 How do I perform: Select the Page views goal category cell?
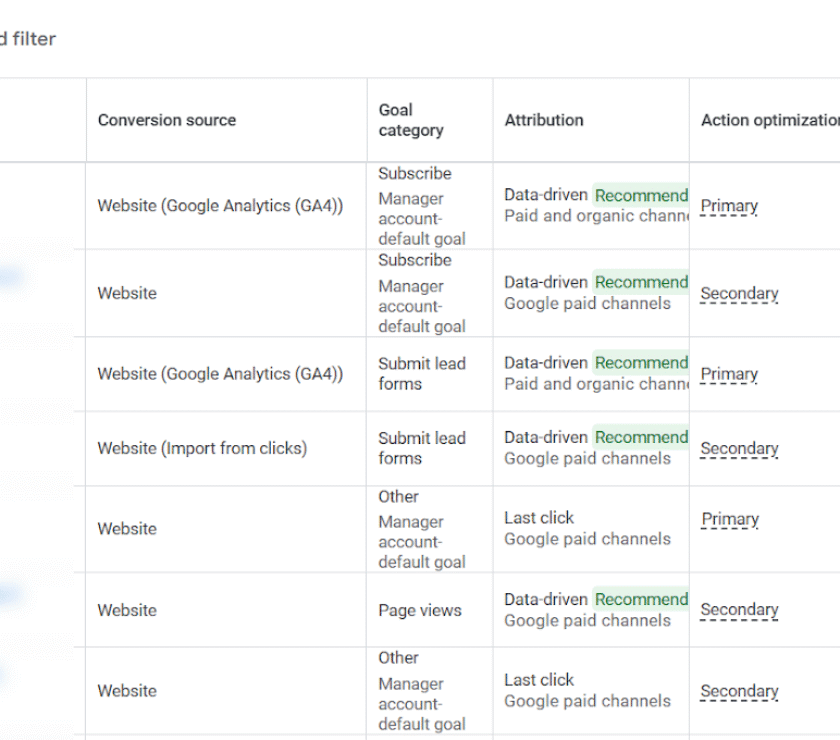(420, 610)
